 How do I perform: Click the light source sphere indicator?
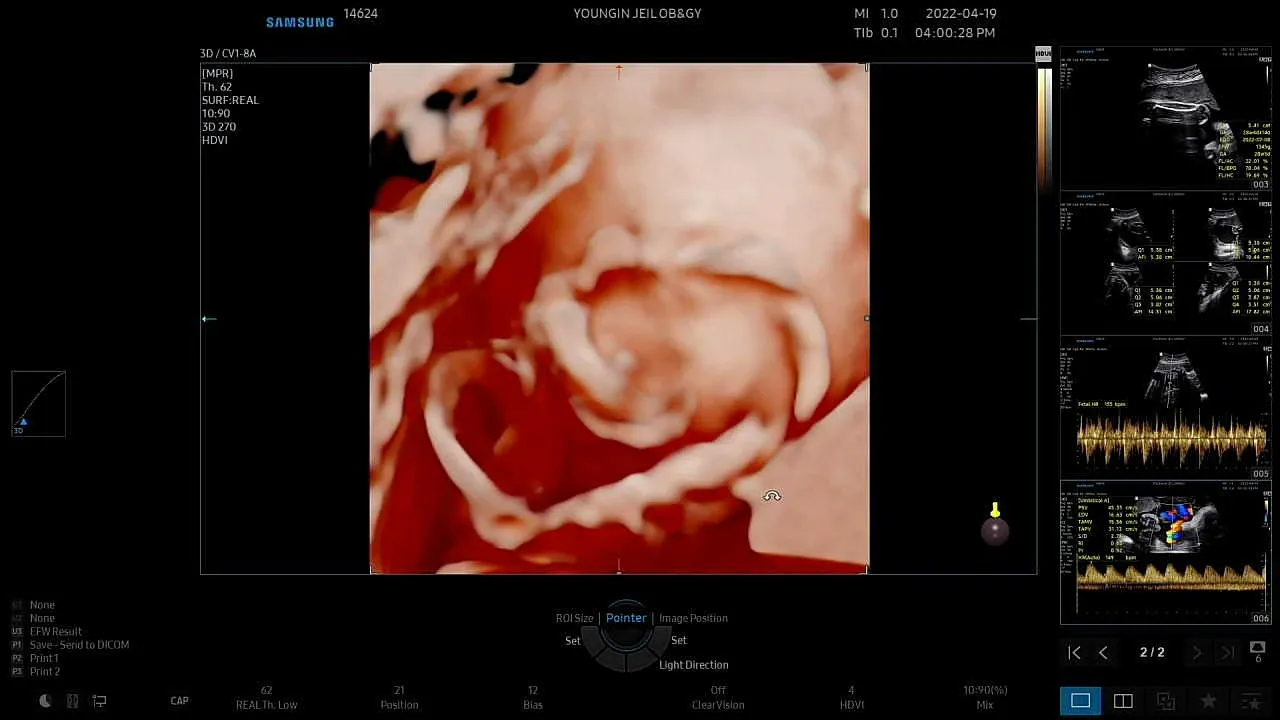point(994,530)
